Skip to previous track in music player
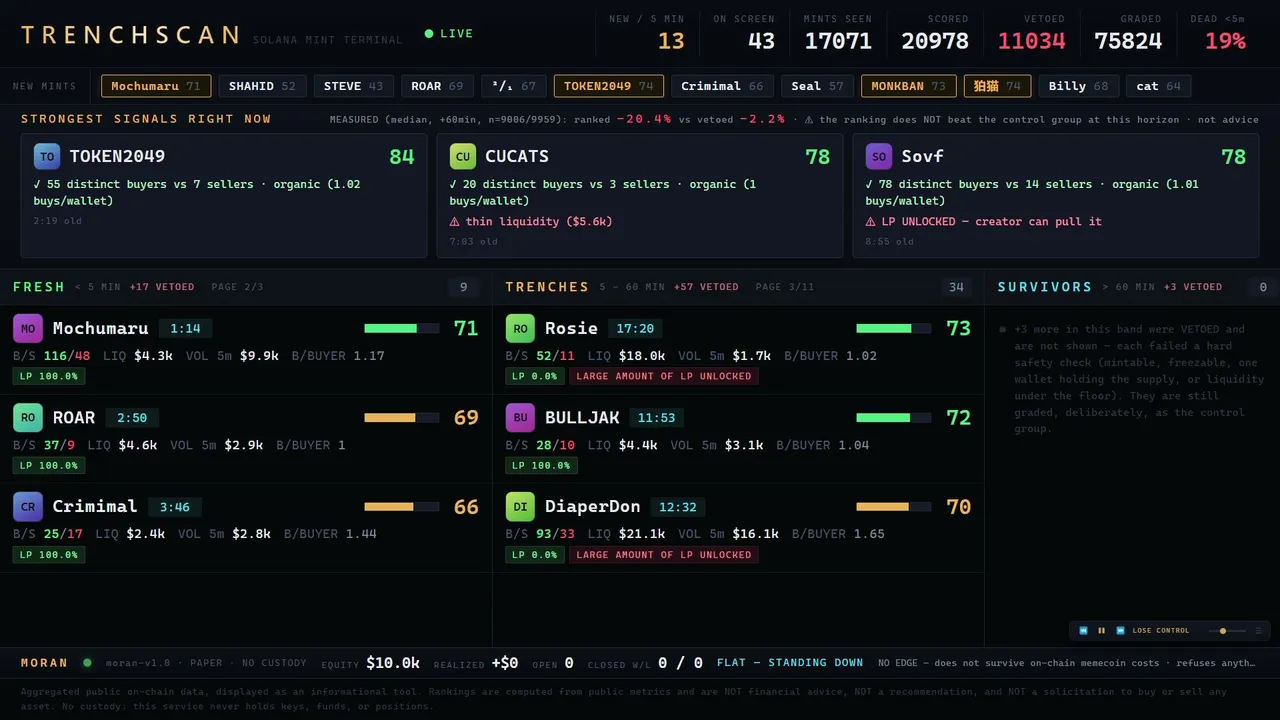This screenshot has width=1280, height=720. coord(1083,631)
